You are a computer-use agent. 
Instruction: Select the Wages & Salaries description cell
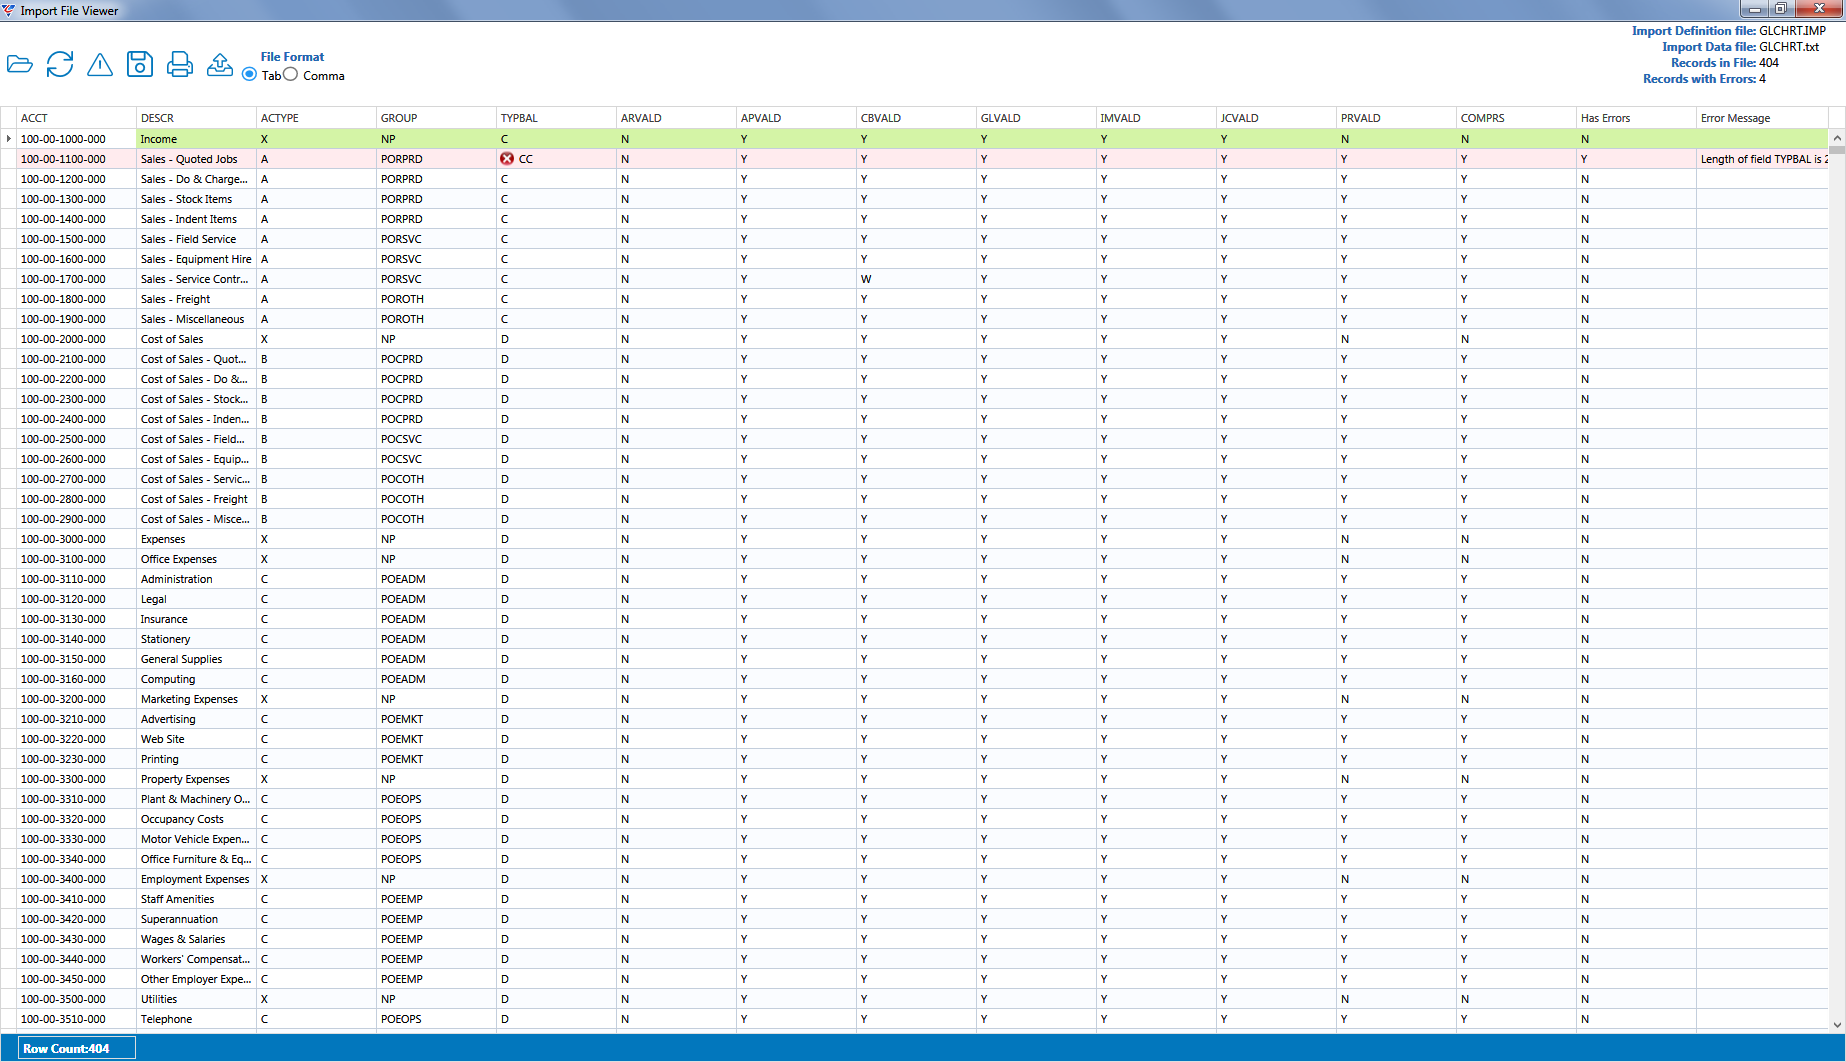[x=196, y=939]
